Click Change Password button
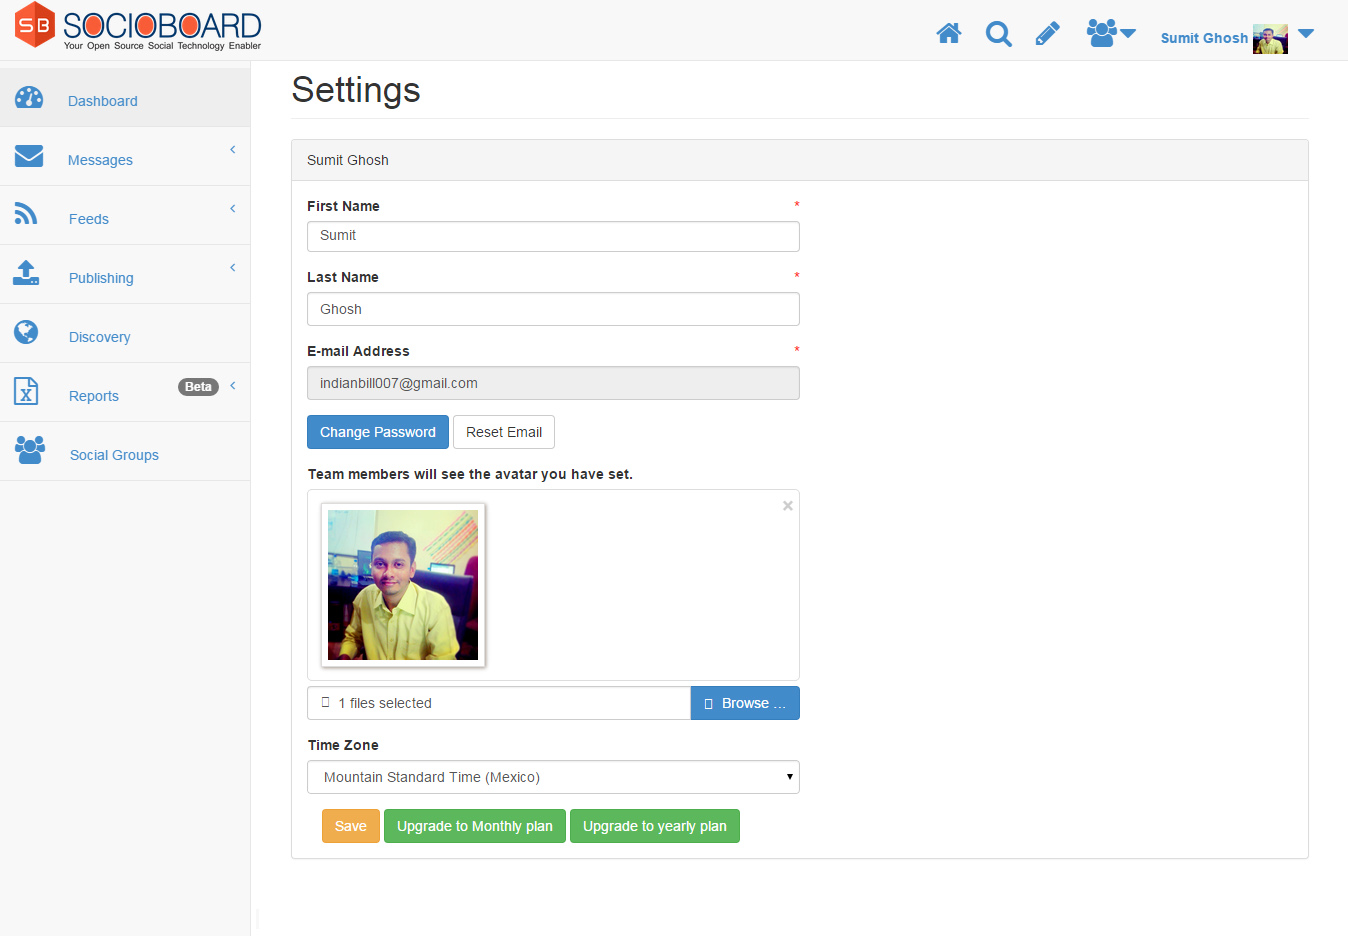Image resolution: width=1348 pixels, height=936 pixels. tap(378, 432)
